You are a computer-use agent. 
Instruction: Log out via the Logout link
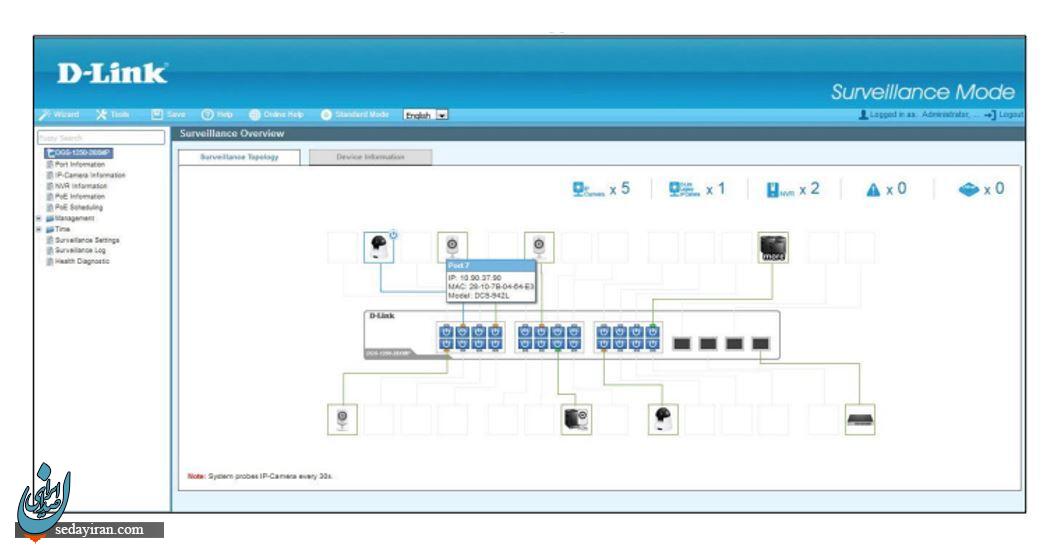1004,115
